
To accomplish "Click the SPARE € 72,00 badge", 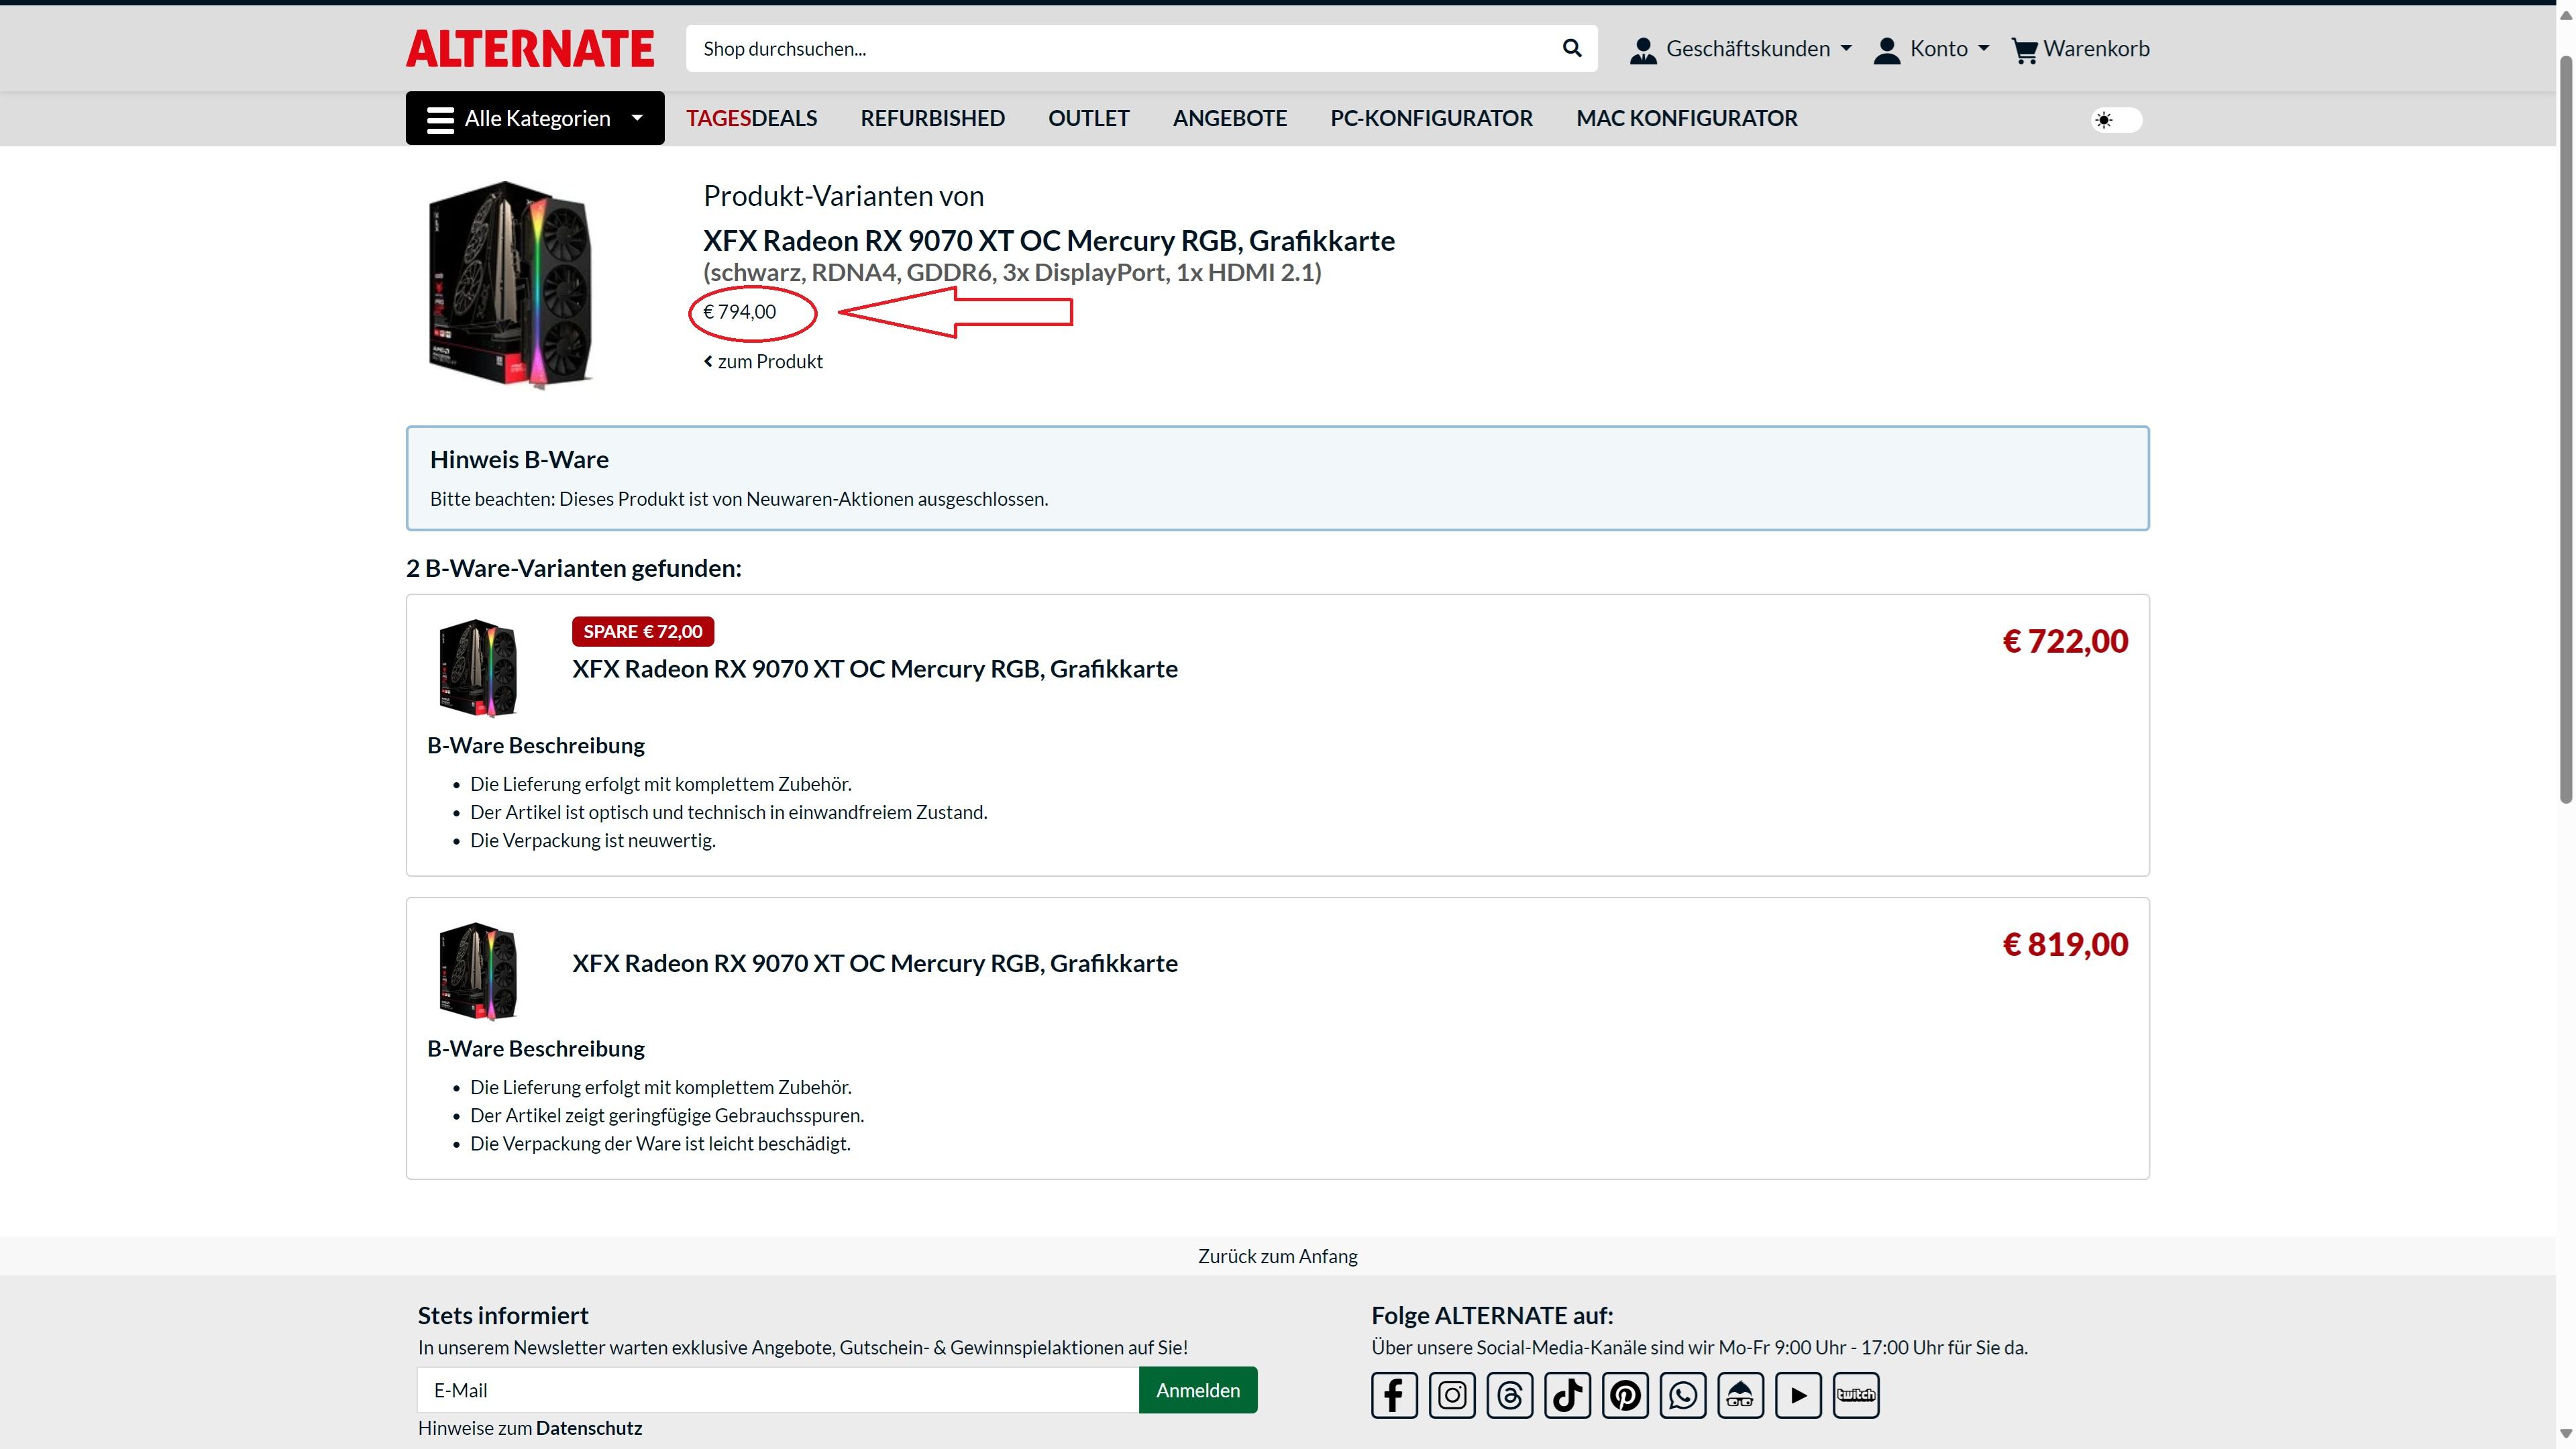I will 642,631.
